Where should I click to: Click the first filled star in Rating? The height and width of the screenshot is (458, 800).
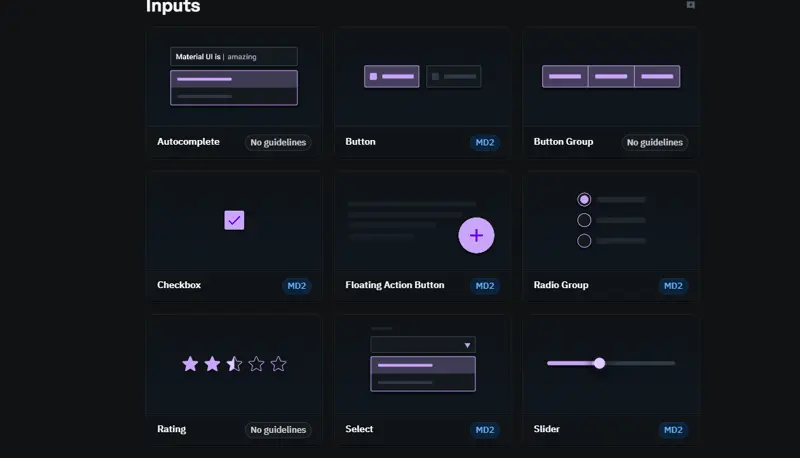[x=190, y=364]
